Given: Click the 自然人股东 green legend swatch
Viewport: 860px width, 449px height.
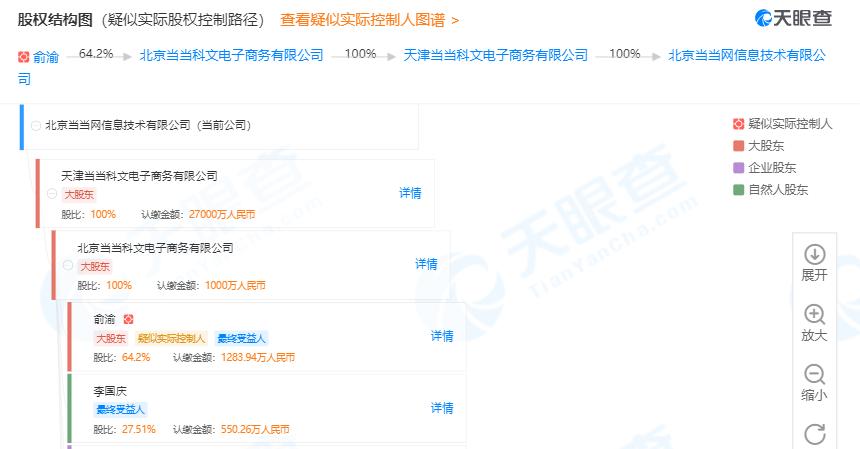Looking at the screenshot, I should point(739,190).
